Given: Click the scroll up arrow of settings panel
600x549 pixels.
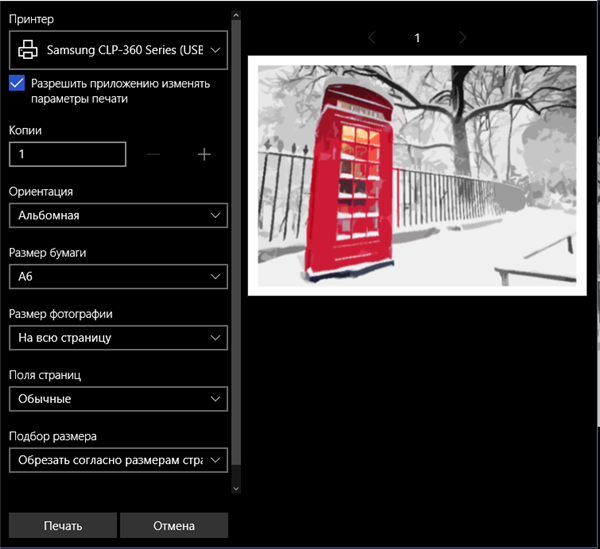Looking at the screenshot, I should point(236,15).
